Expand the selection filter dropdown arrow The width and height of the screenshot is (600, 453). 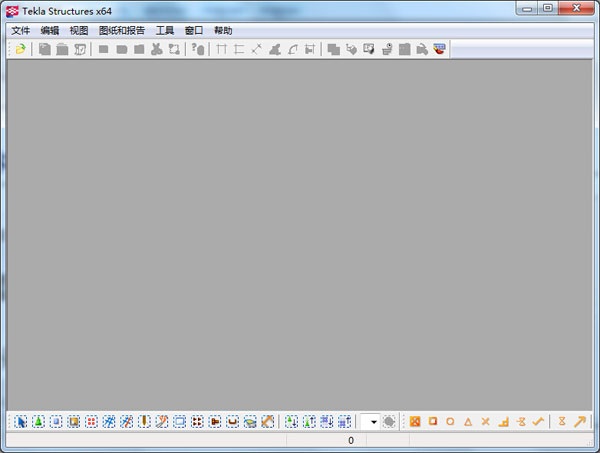pyautogui.click(x=373, y=422)
